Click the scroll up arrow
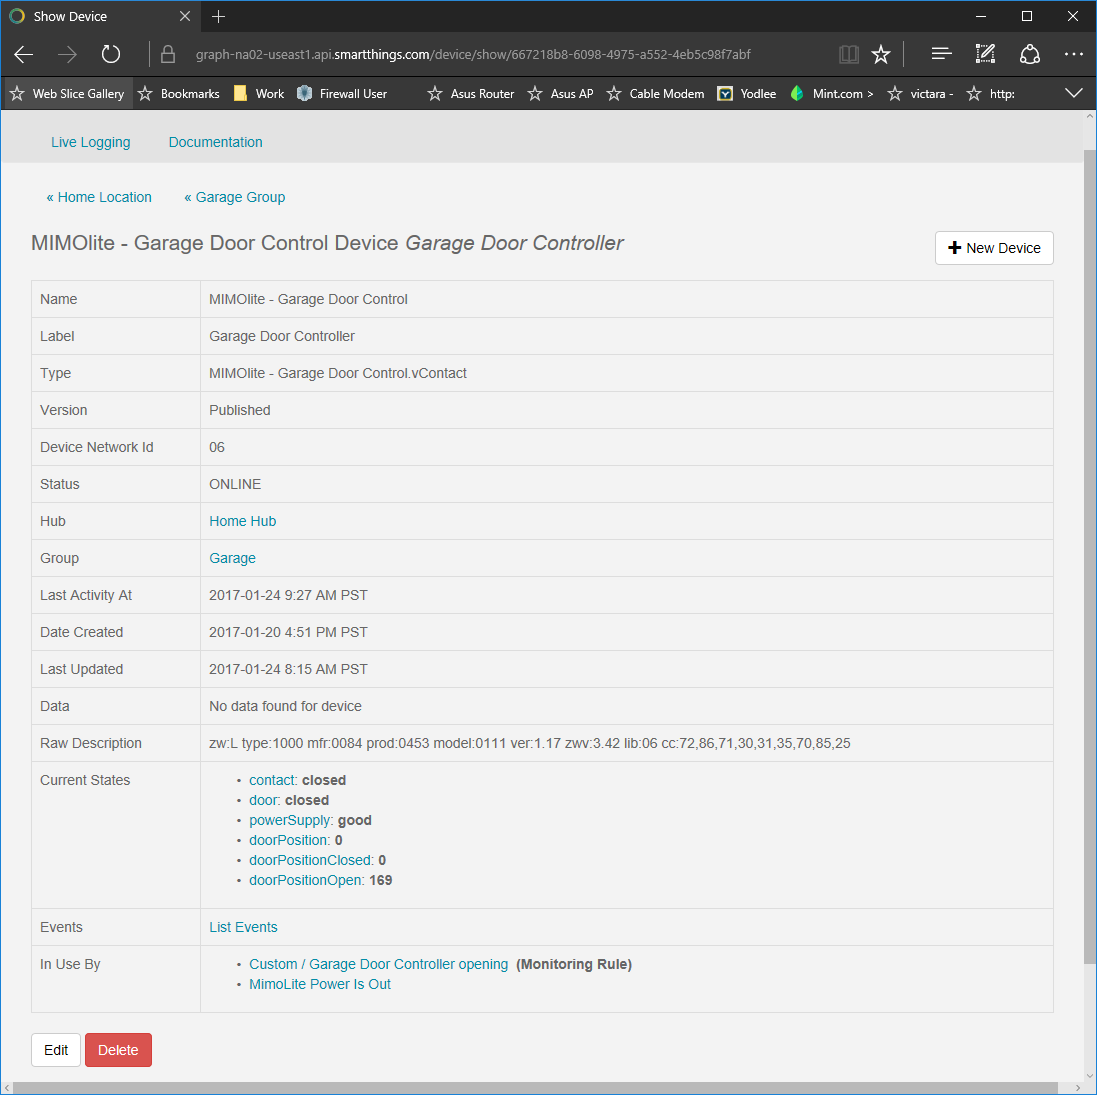The width and height of the screenshot is (1097, 1095). pos(1089,117)
